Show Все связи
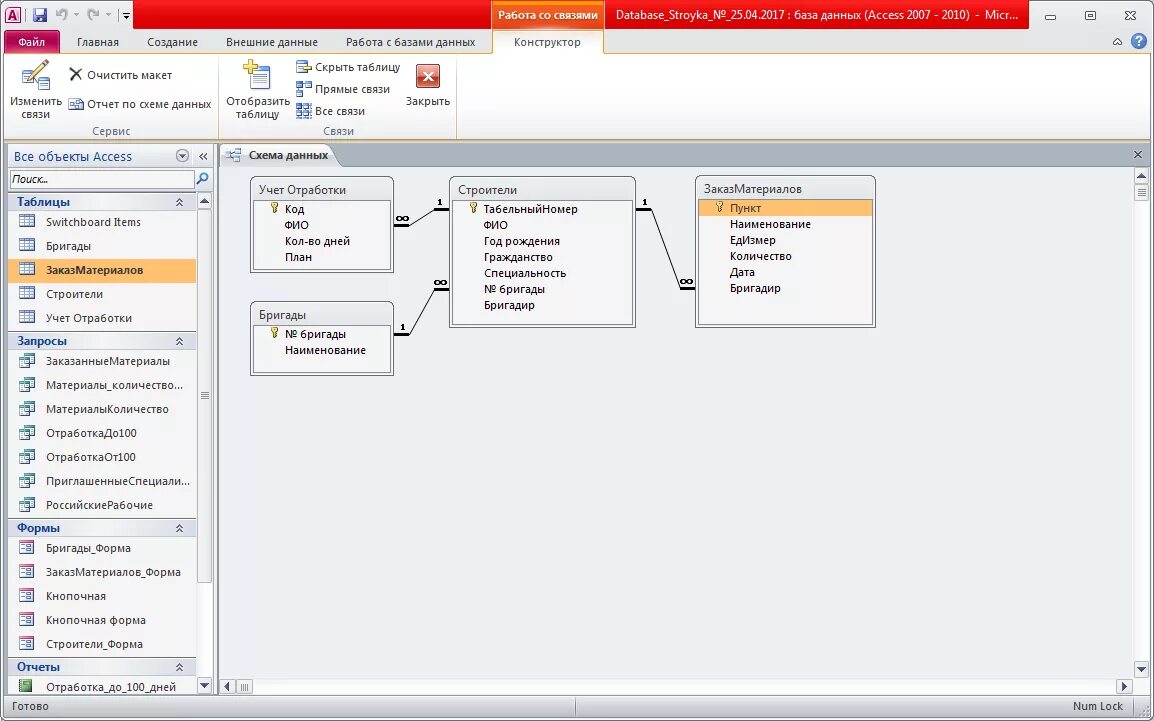 [x=330, y=111]
